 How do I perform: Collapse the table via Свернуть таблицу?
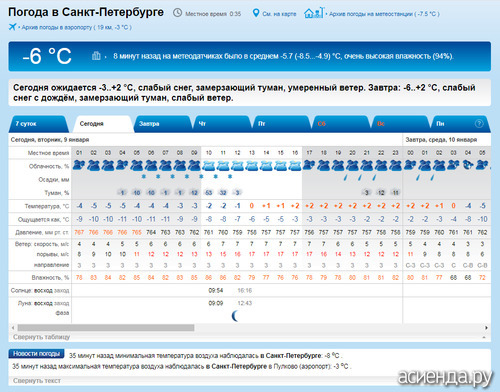(x=42, y=337)
